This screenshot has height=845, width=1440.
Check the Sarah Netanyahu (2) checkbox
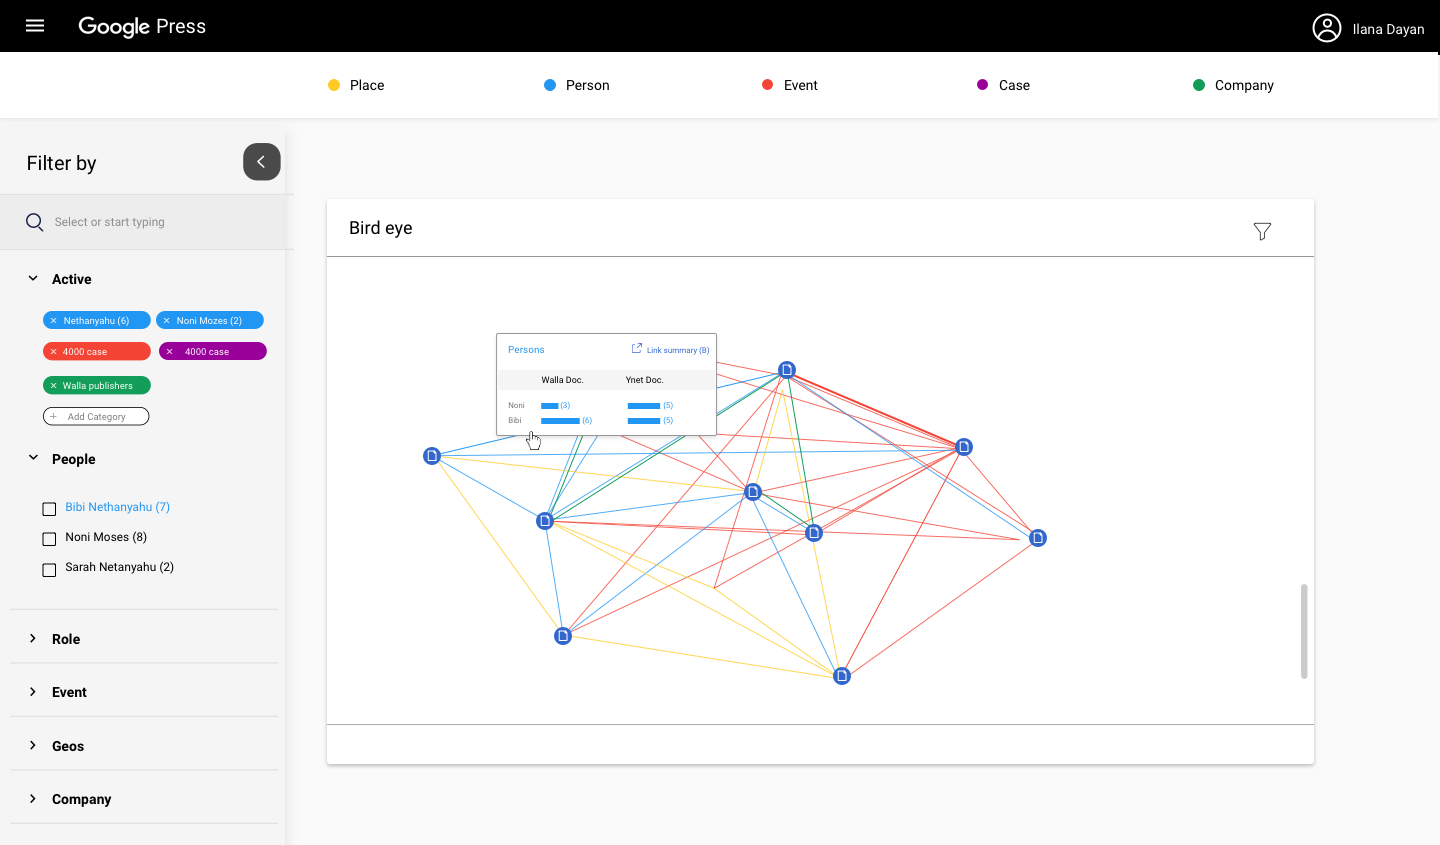click(x=49, y=570)
